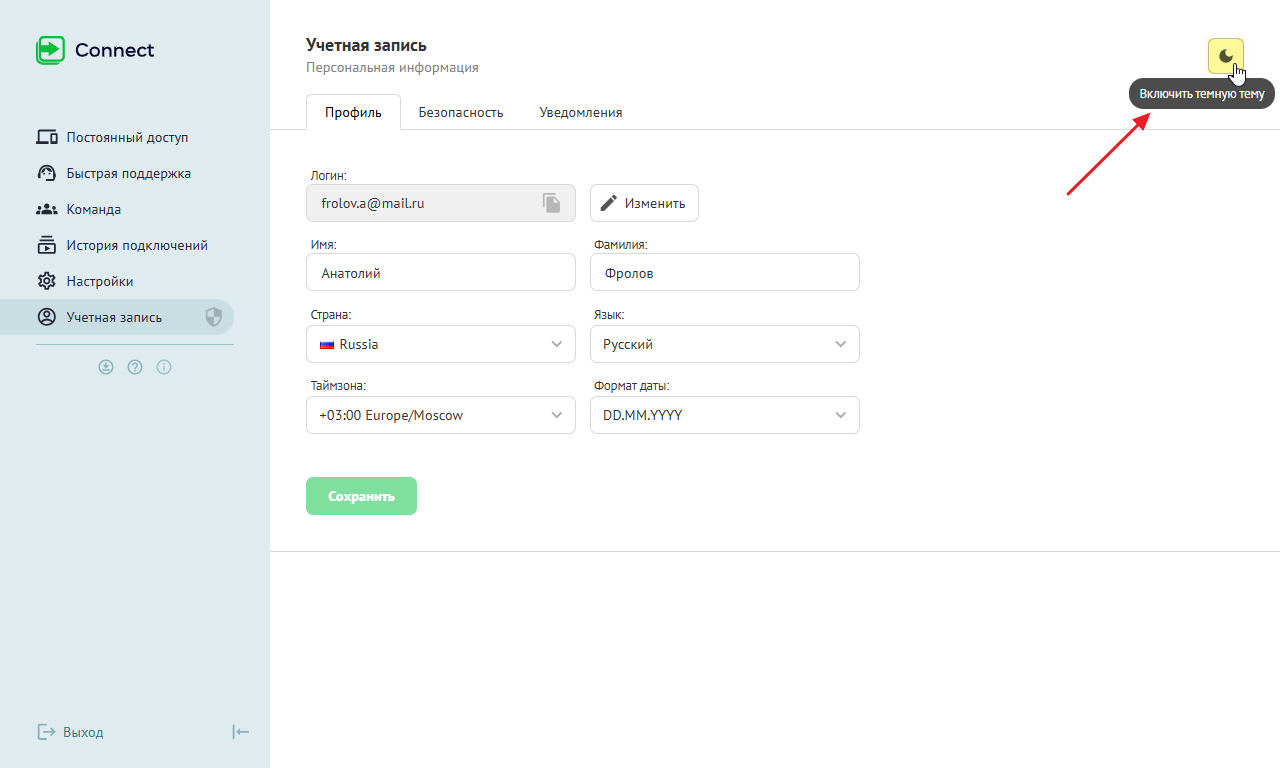
Task: Open Быстрая поддержка section
Action: [x=128, y=173]
